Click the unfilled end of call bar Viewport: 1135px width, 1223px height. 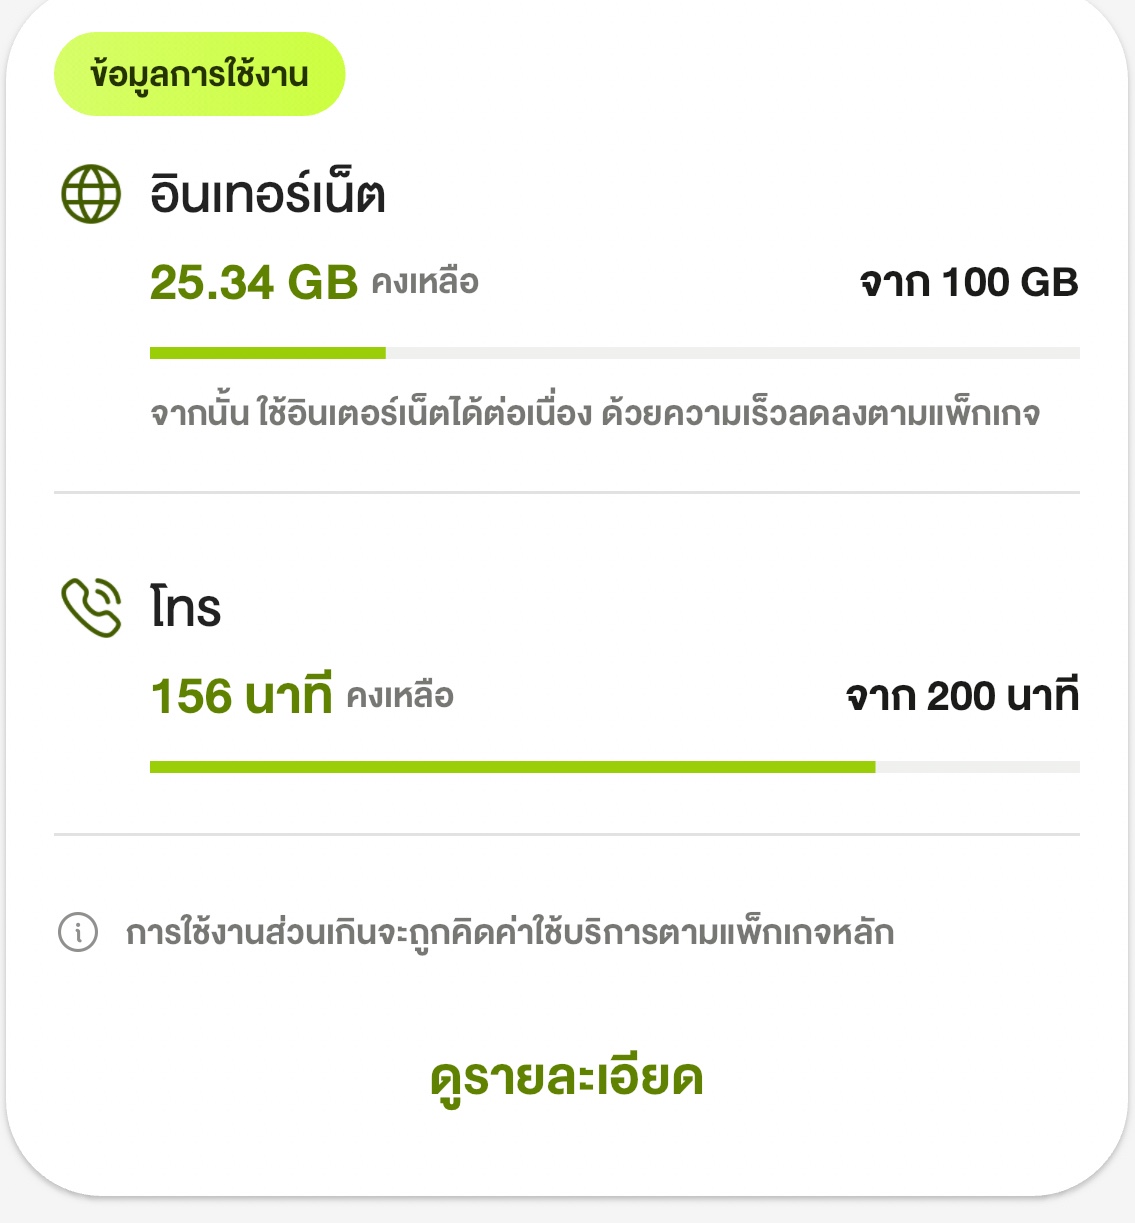(978, 767)
